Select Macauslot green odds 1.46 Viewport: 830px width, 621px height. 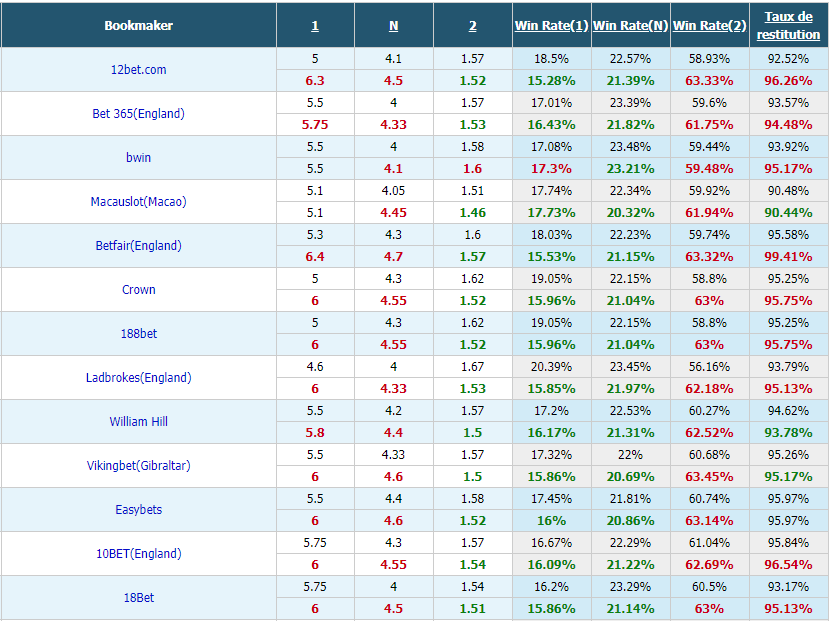tap(472, 212)
